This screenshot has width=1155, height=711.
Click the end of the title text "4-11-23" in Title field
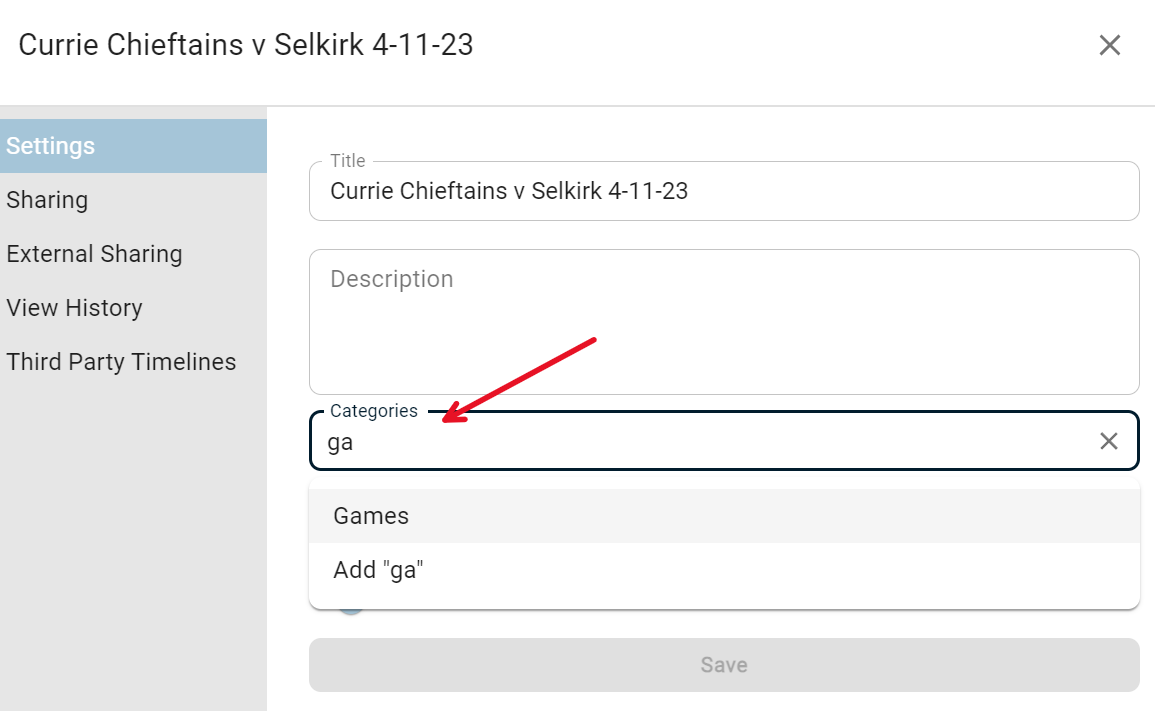pos(688,191)
